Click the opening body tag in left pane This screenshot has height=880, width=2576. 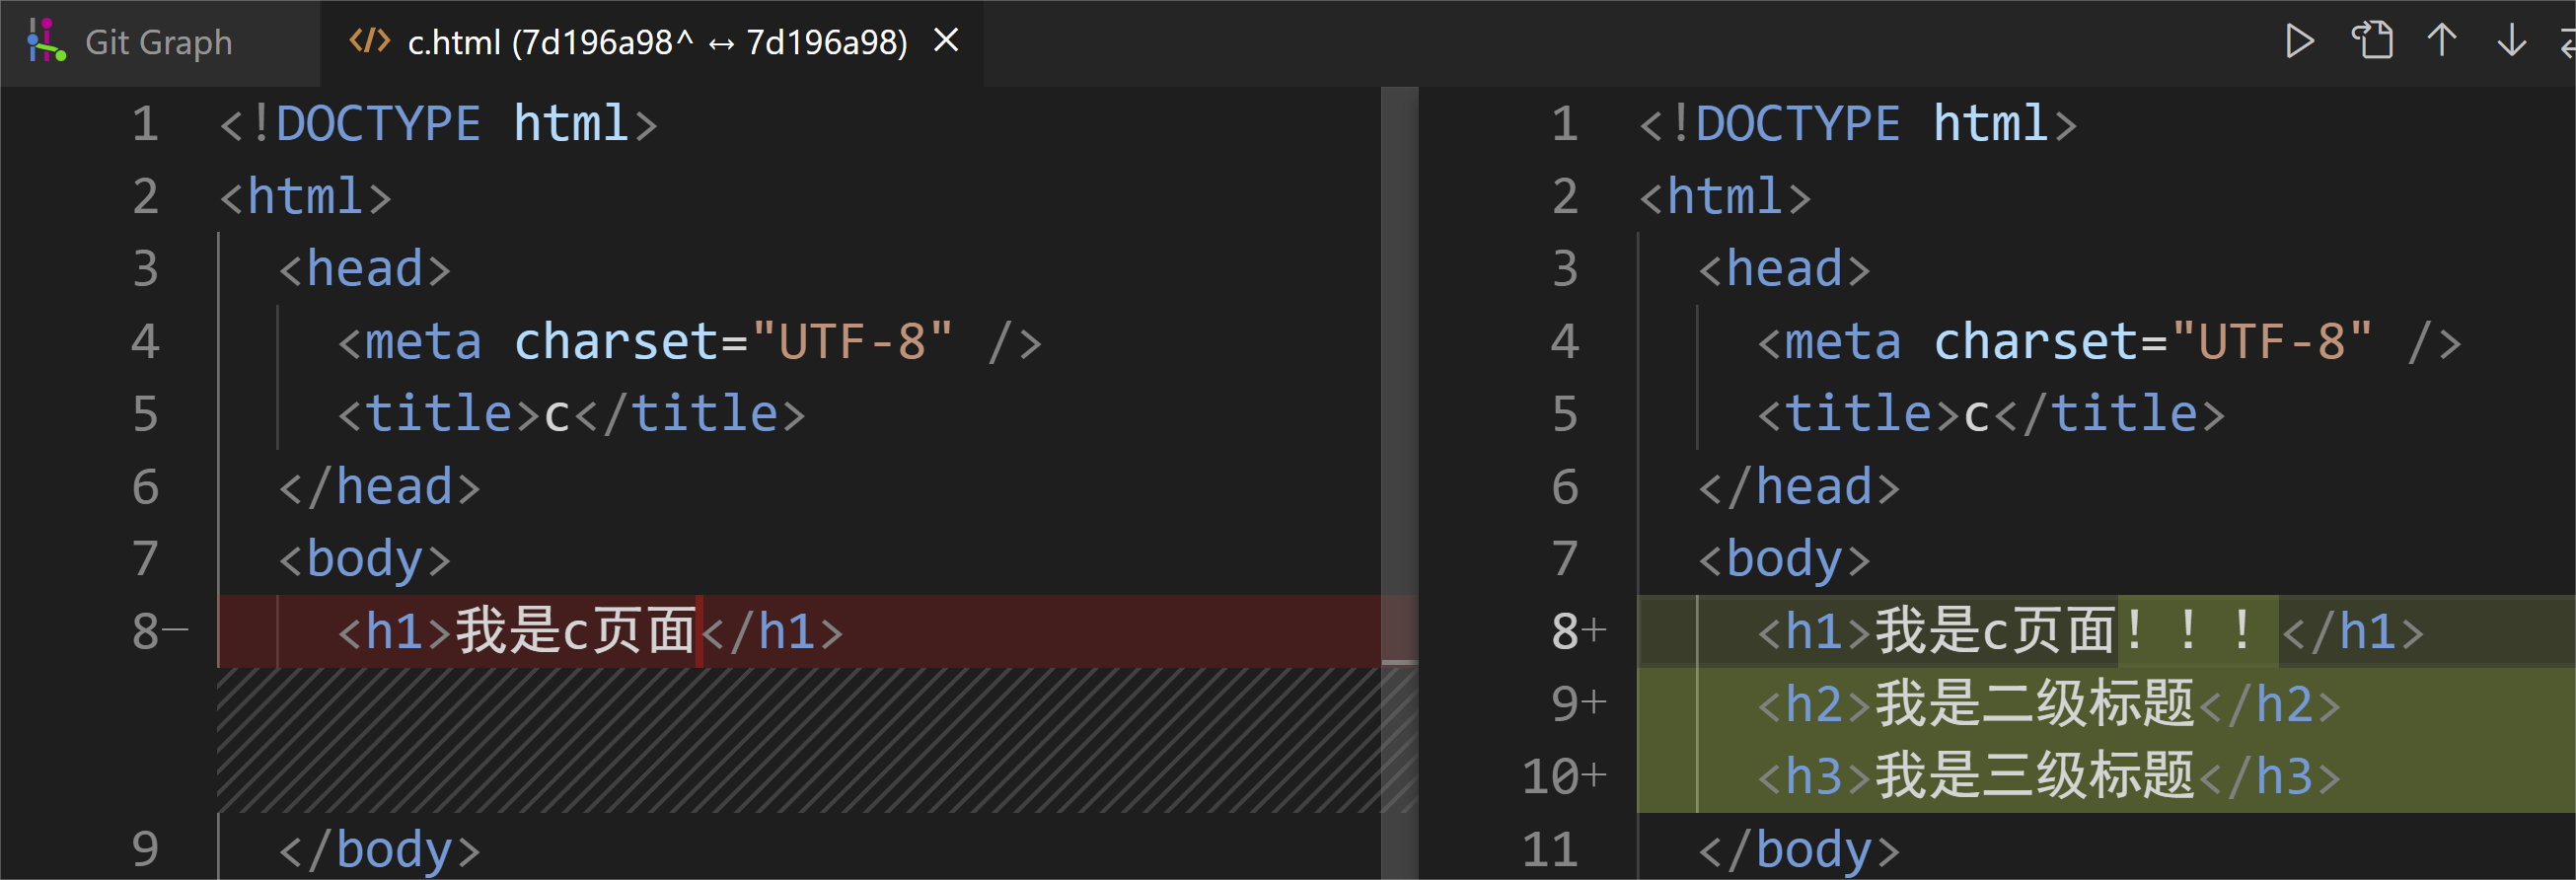tap(365, 559)
